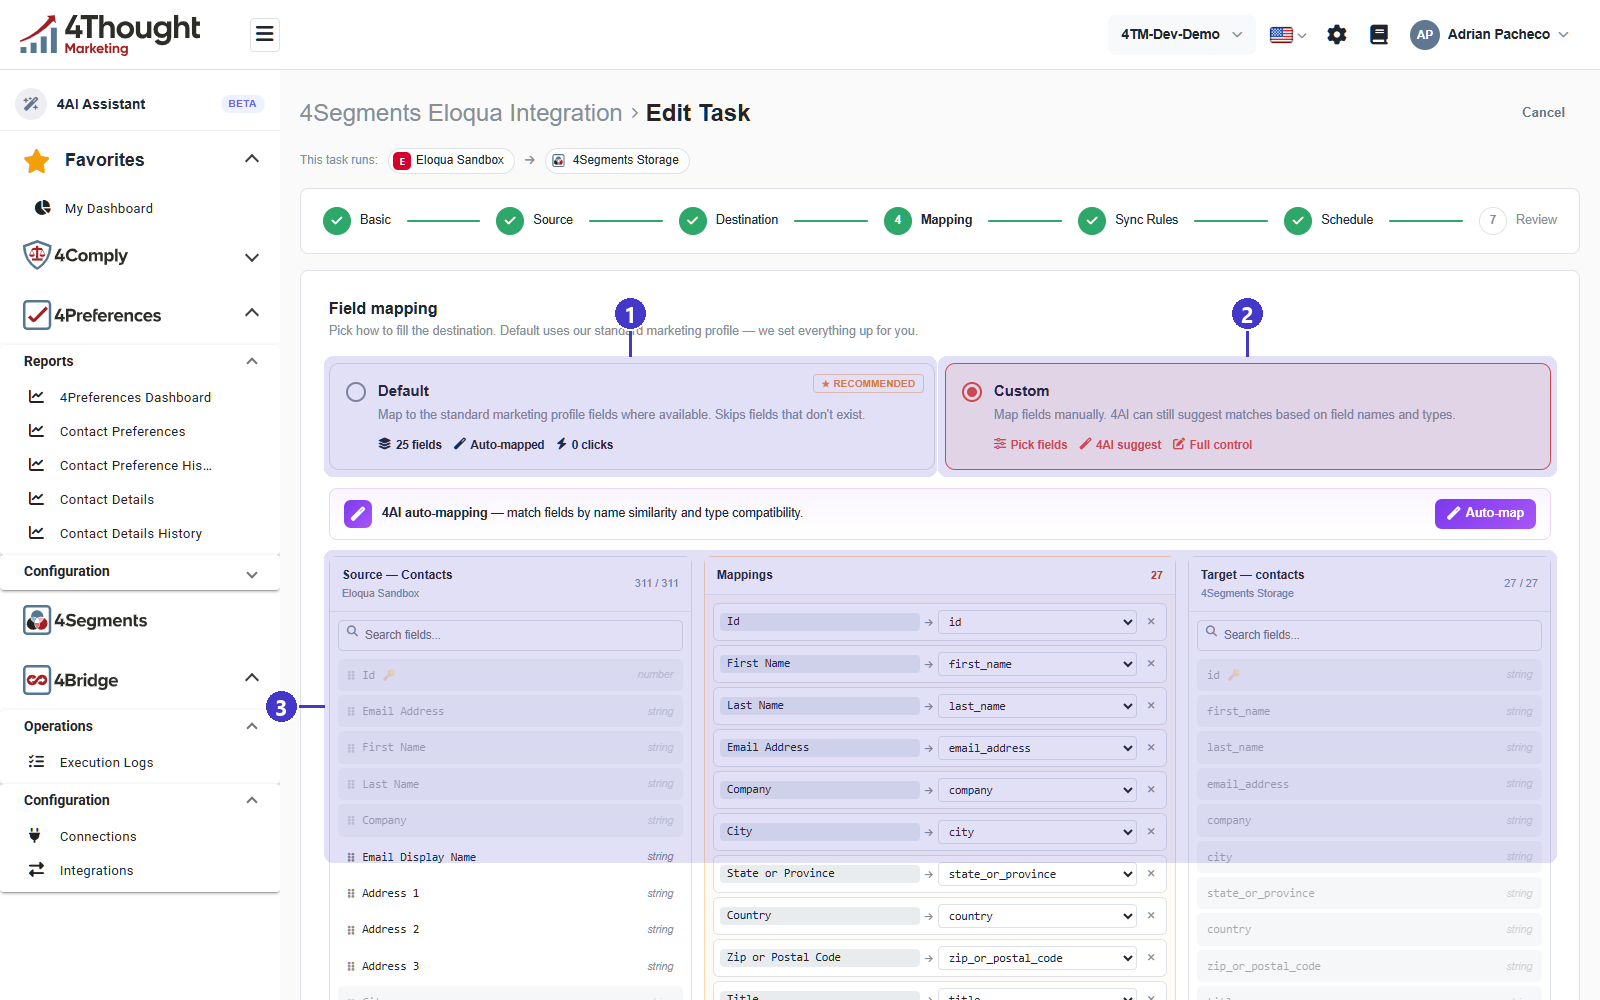Open settings gear icon in header
The width and height of the screenshot is (1600, 1000).
click(x=1337, y=35)
